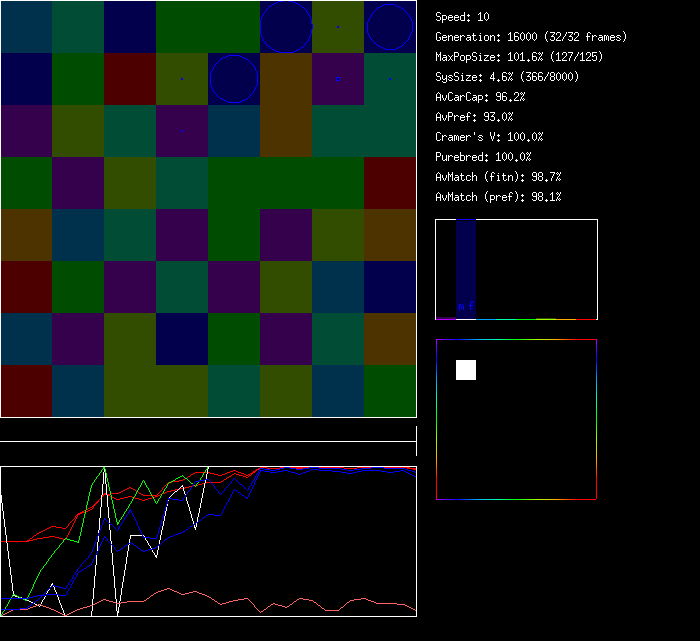Click the dark red cell in the grid's bottom-left corner
700x641 pixels.
click(26, 391)
